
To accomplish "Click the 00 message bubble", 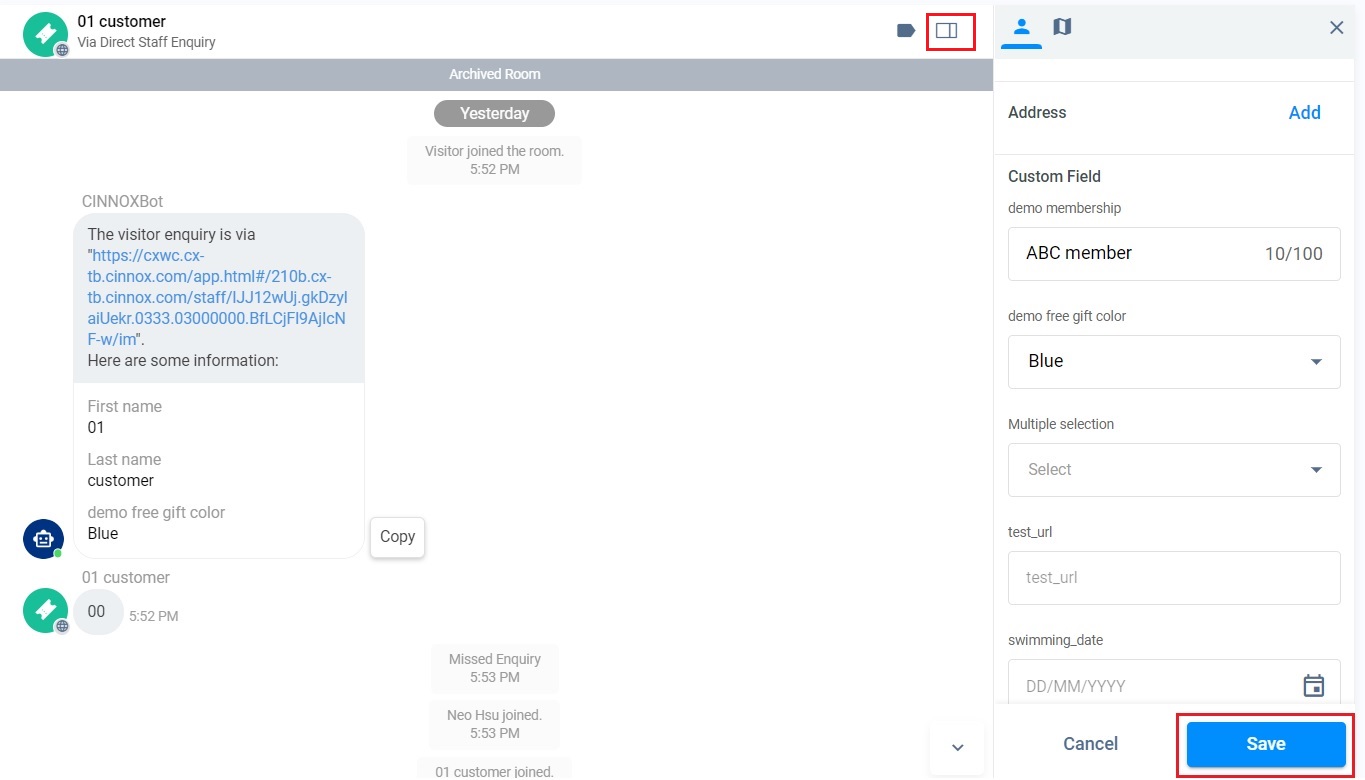I will click(x=97, y=611).
